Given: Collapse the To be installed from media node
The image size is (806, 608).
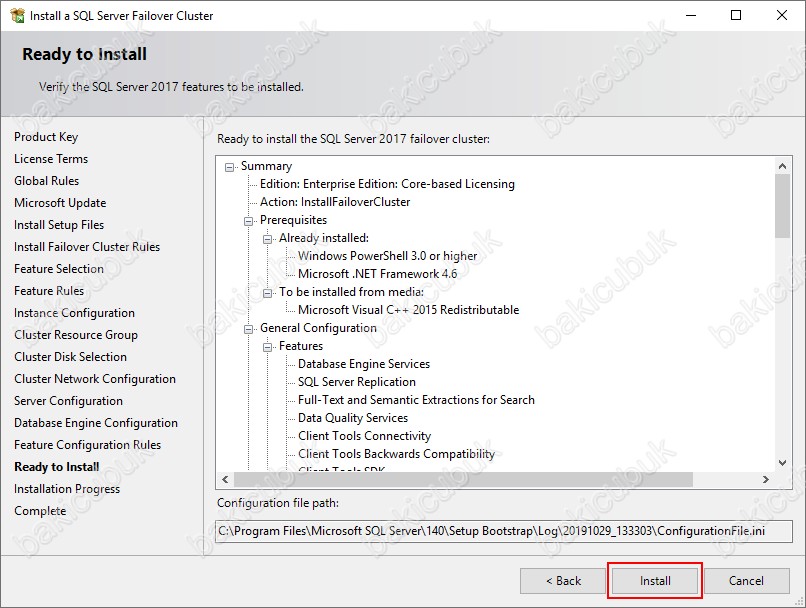Looking at the screenshot, I should click(x=267, y=293).
